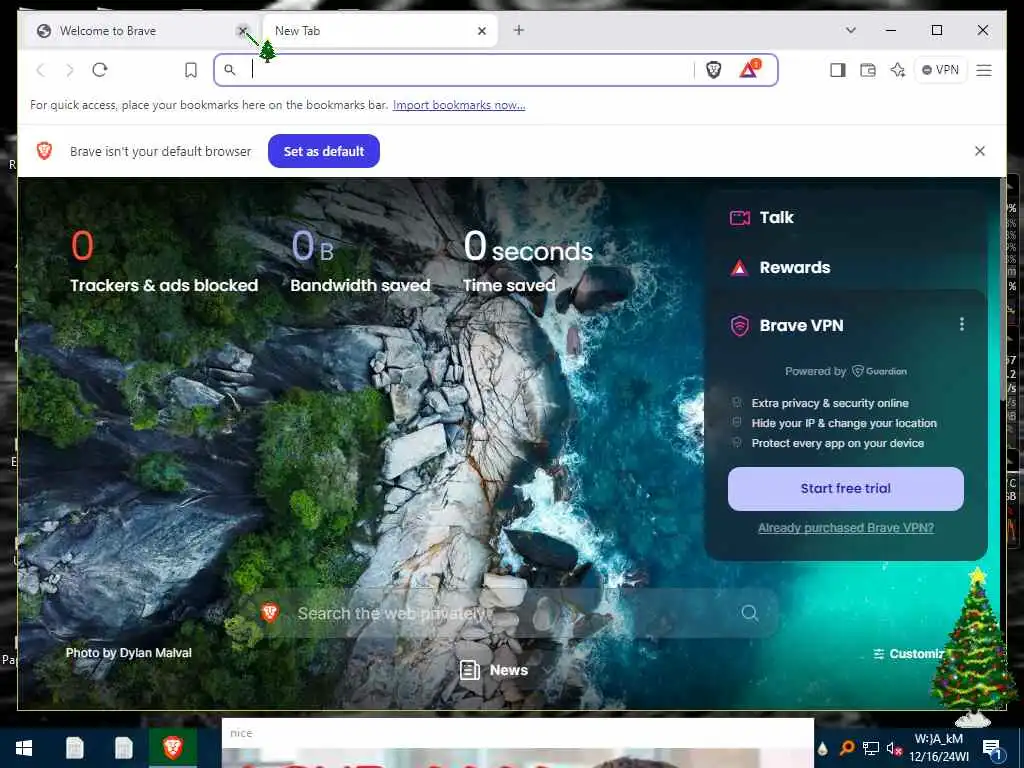Click Protect every app on your device
1024x768 pixels.
pos(837,443)
